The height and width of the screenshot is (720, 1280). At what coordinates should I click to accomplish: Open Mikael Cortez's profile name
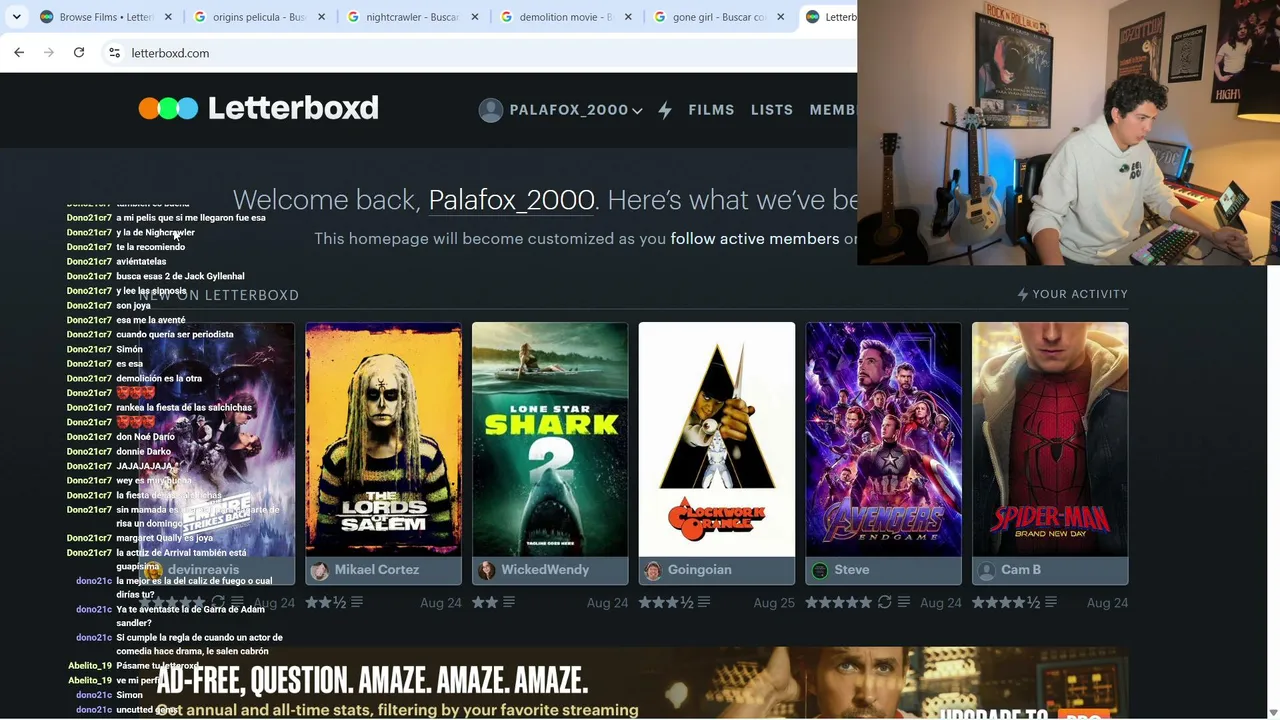coord(377,570)
